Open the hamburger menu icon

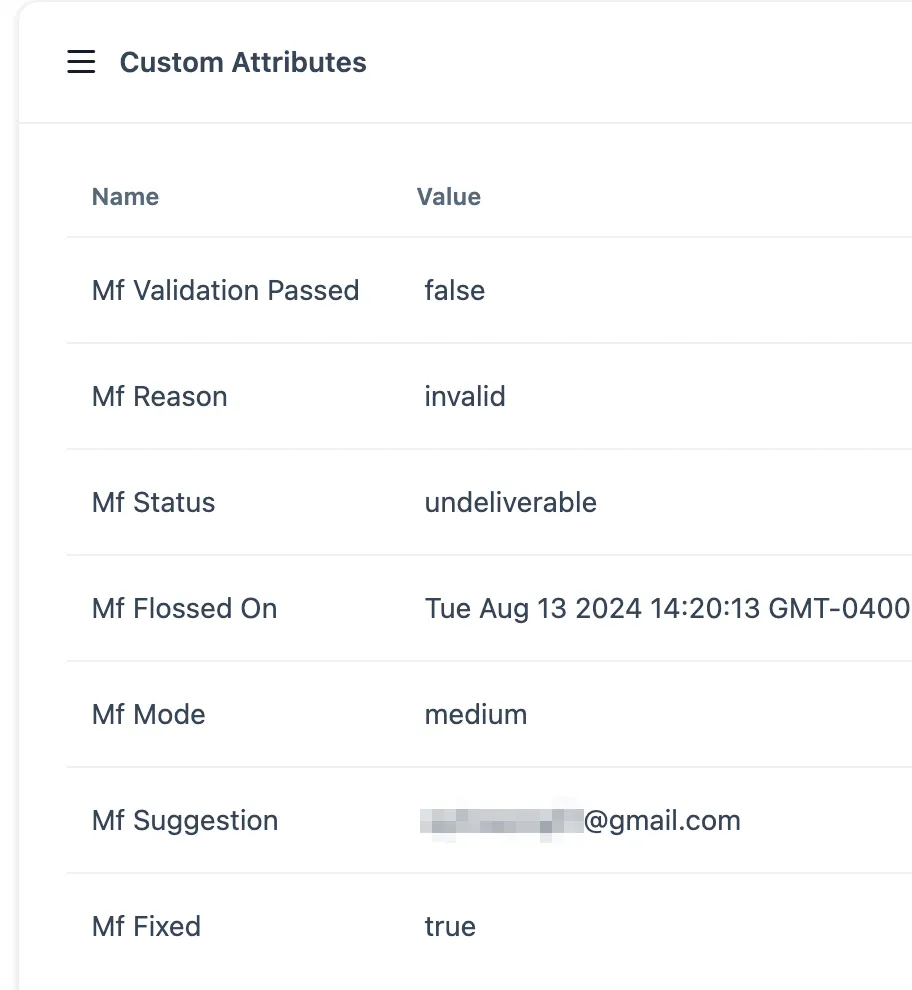[81, 62]
